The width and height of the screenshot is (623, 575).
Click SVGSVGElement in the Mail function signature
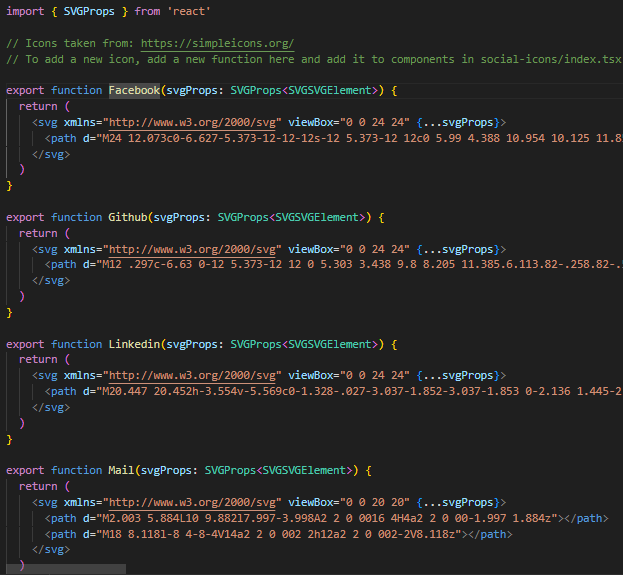[304, 470]
